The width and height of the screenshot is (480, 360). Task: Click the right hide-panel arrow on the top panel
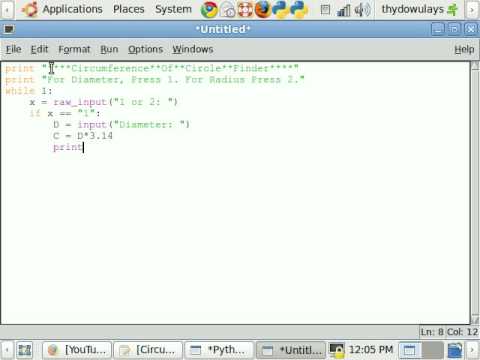(472, 10)
